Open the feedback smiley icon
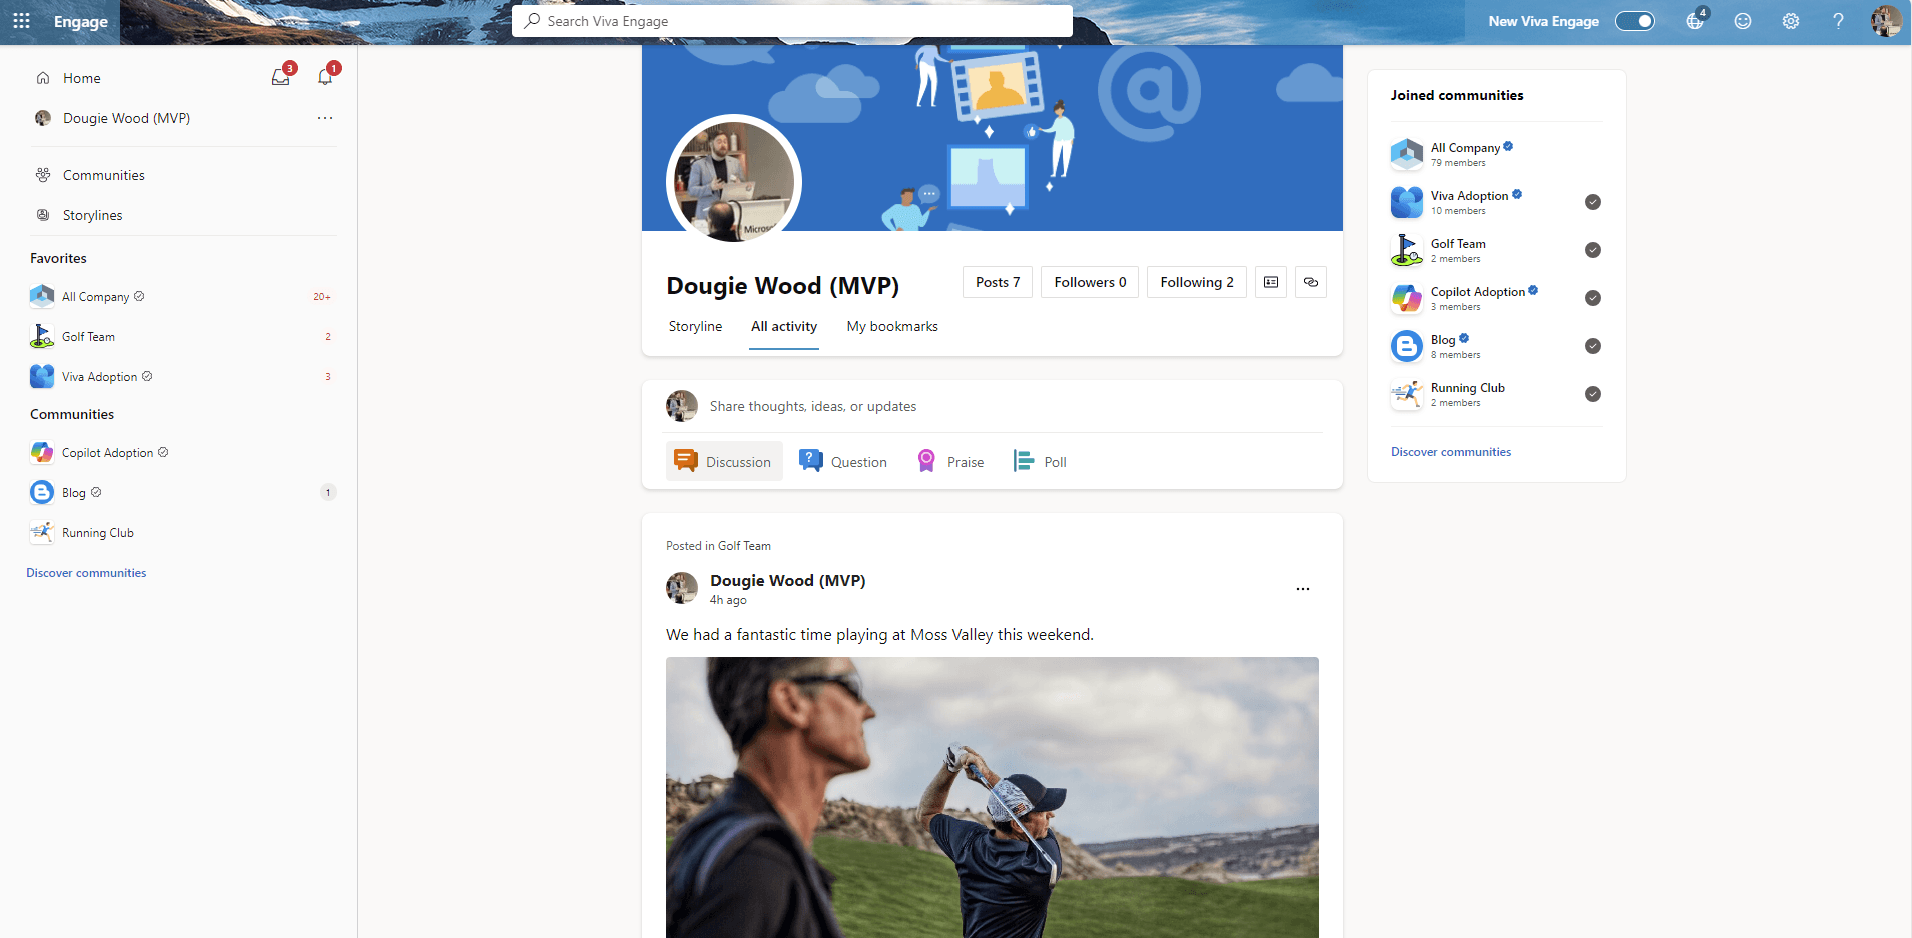1912x938 pixels. tap(1743, 21)
